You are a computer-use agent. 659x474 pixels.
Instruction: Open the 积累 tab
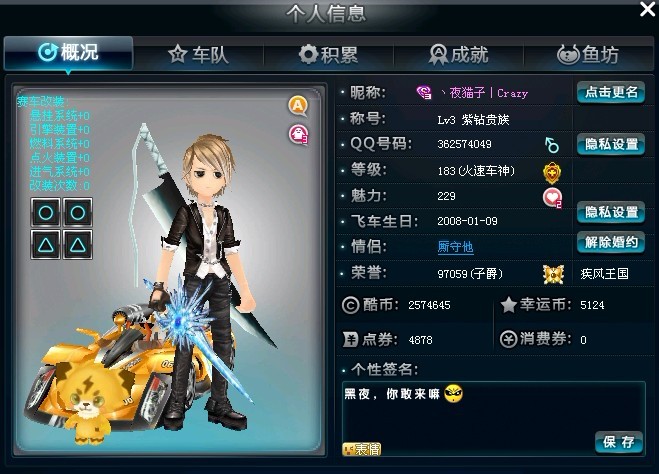(328, 55)
